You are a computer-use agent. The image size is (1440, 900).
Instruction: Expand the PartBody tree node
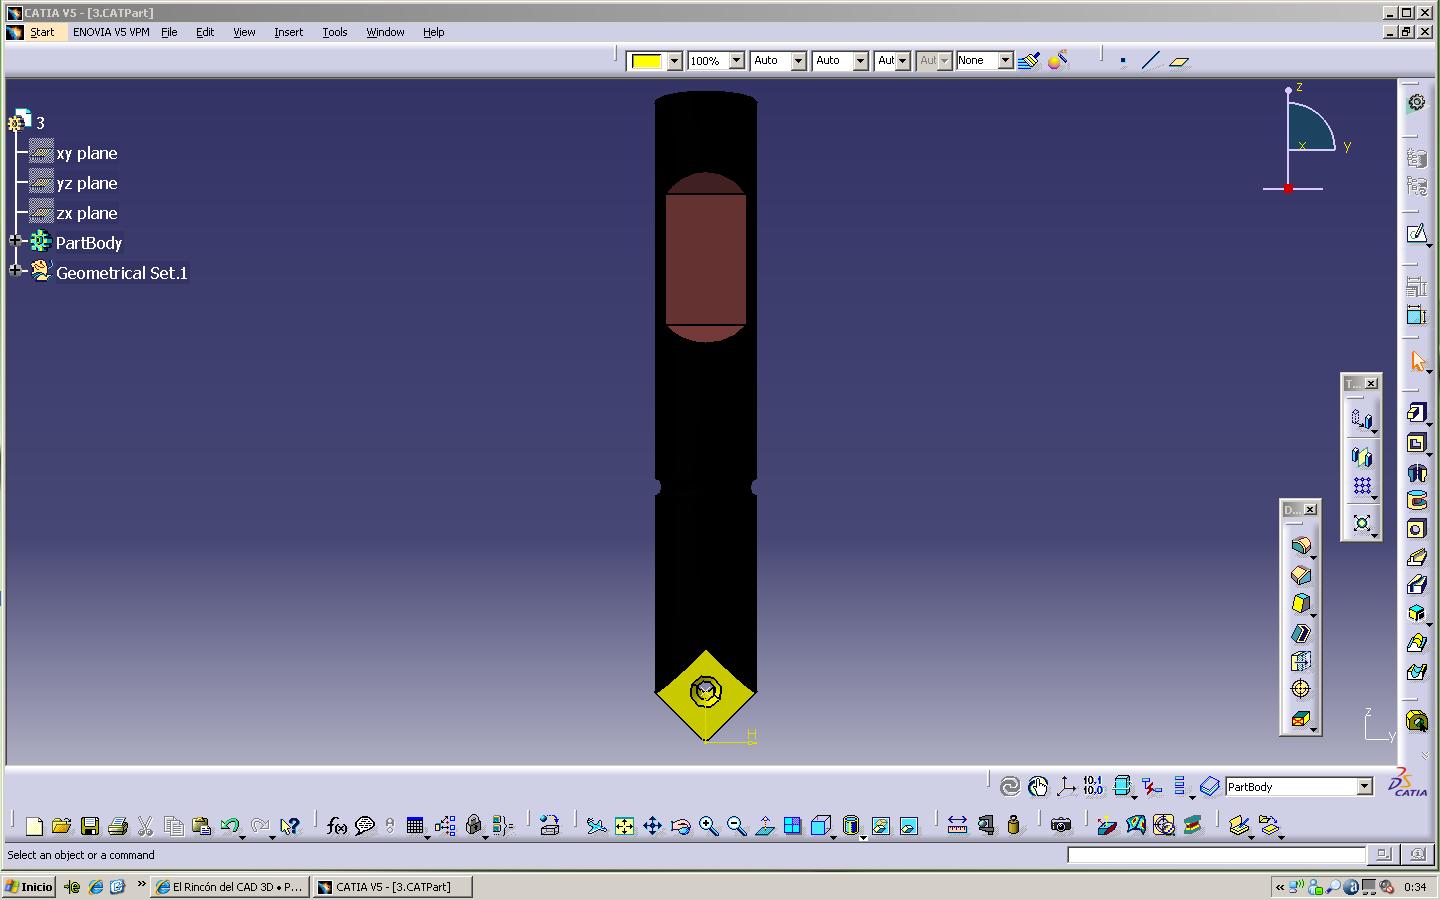[15, 241]
